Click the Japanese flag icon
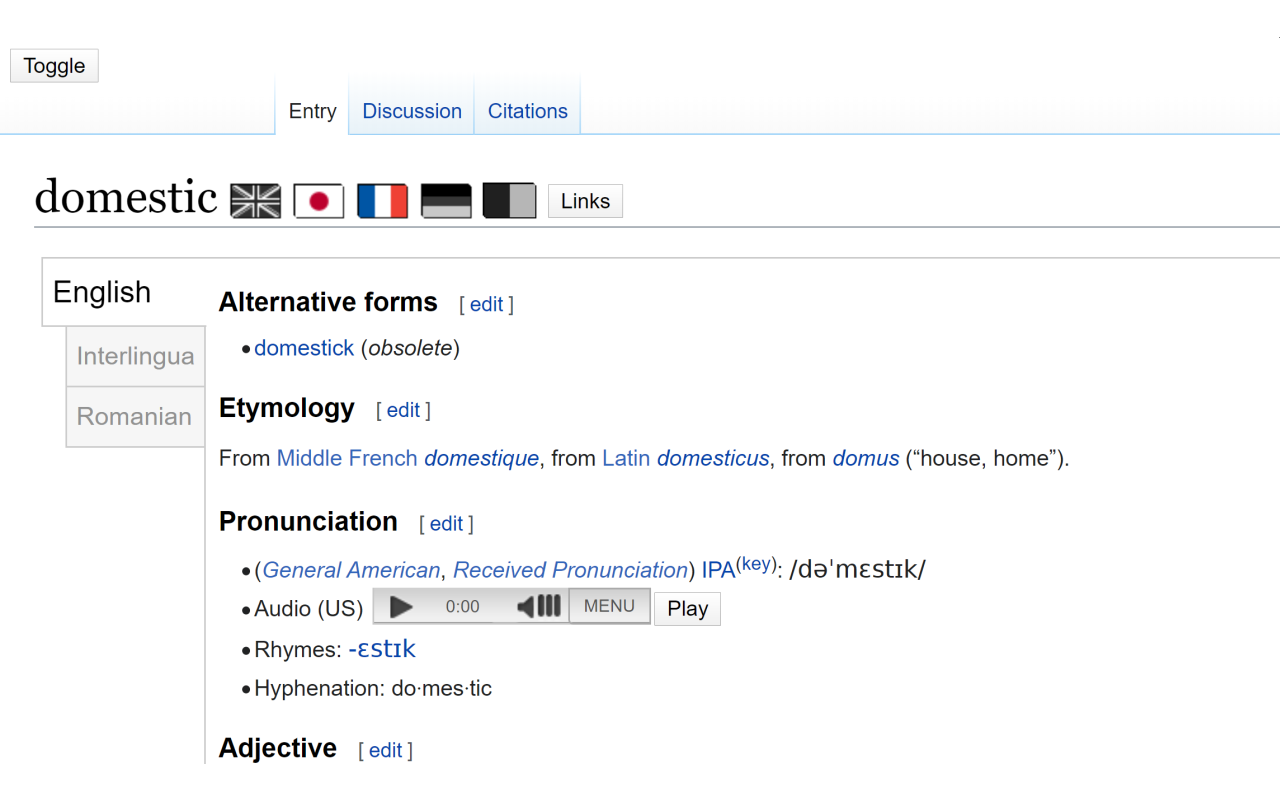The image size is (1280, 800). (x=319, y=201)
